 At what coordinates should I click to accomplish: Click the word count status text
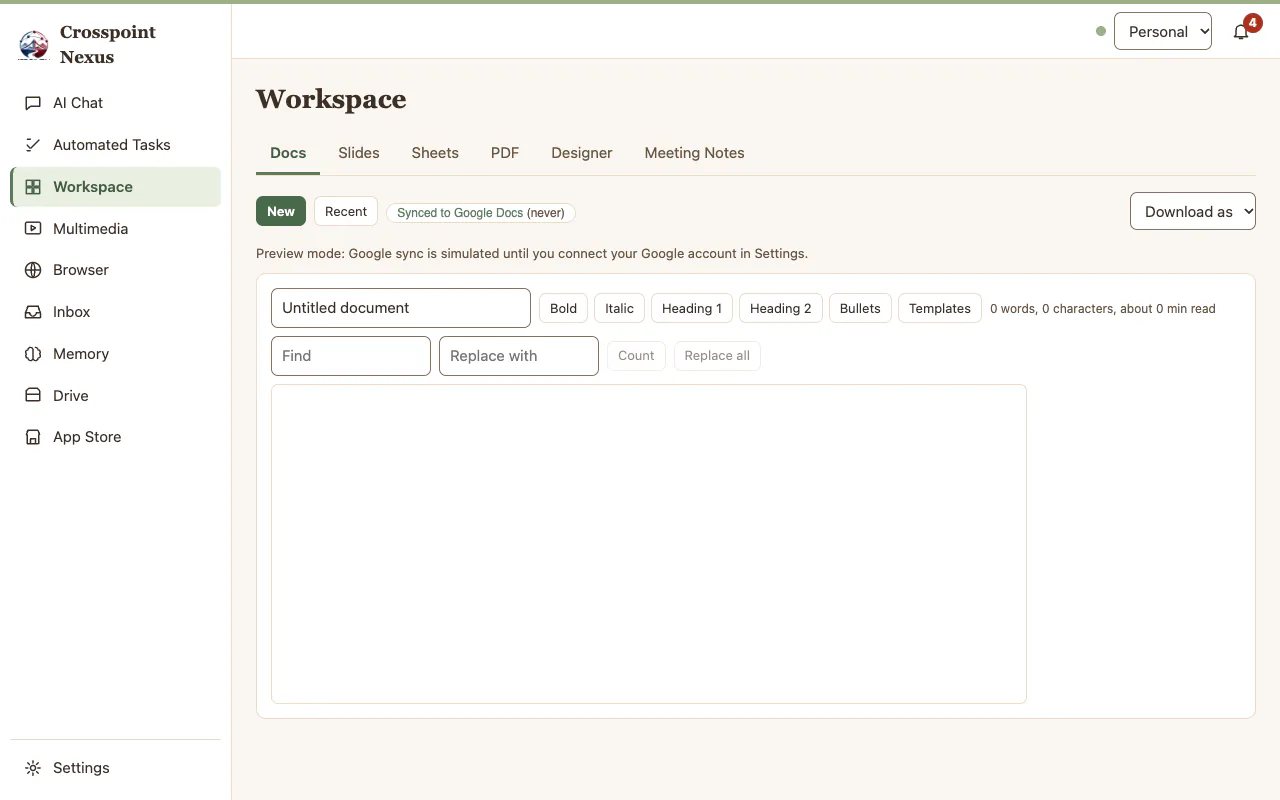(1103, 309)
